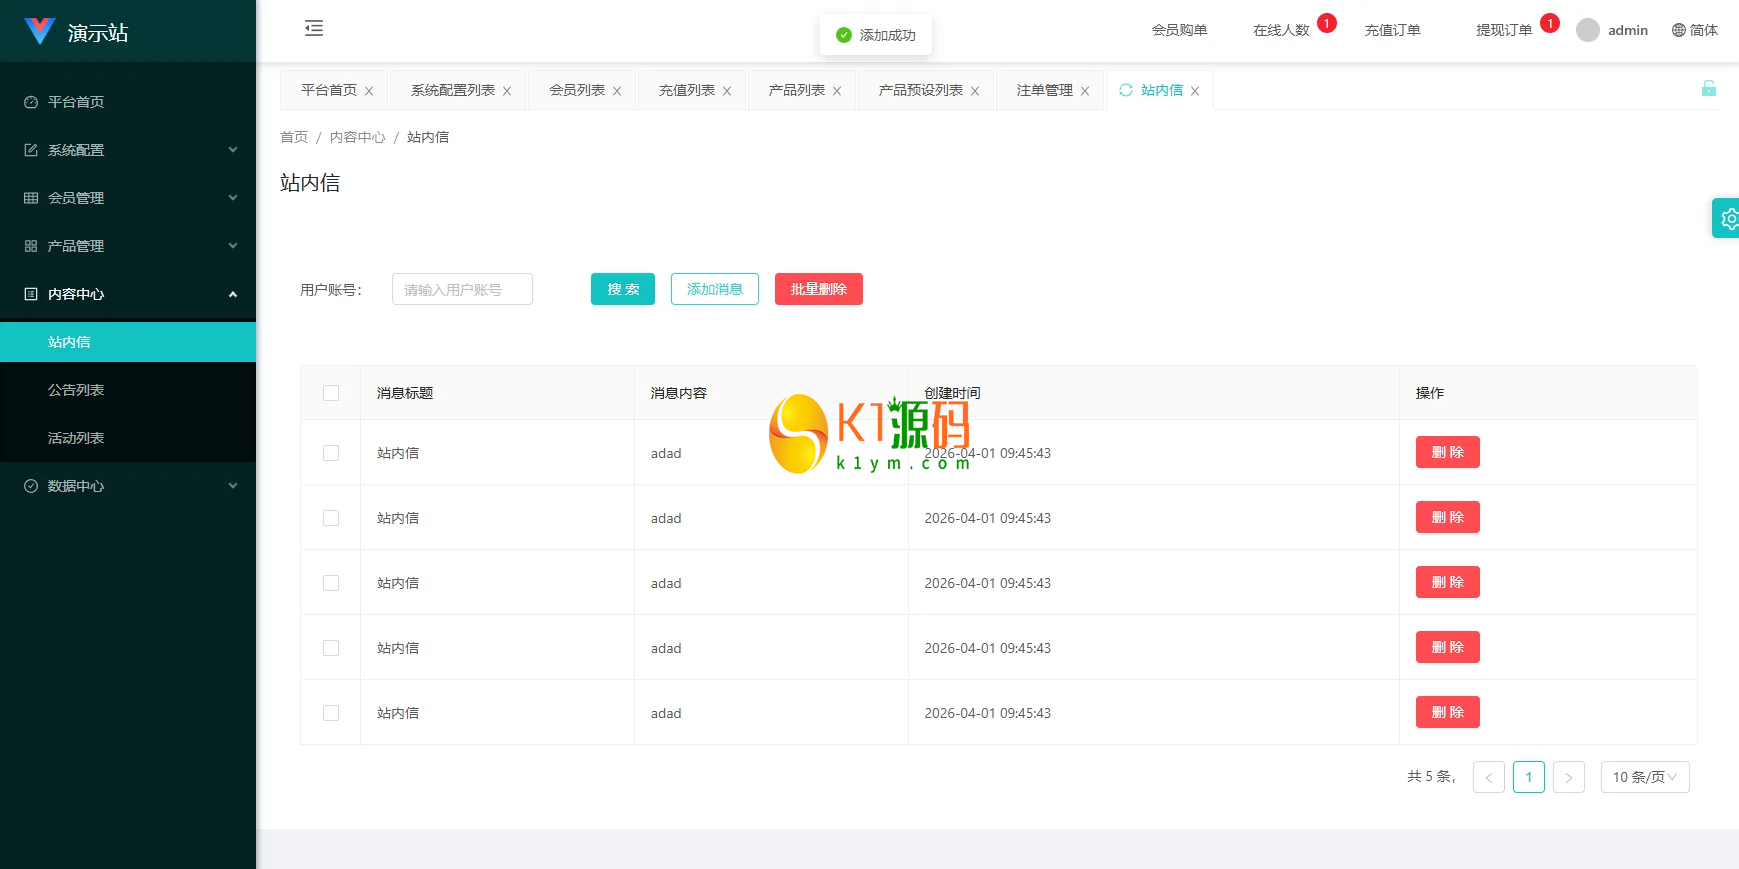The height and width of the screenshot is (869, 1739).
Task: Close the 系统配置列表 tab
Action: tap(507, 91)
